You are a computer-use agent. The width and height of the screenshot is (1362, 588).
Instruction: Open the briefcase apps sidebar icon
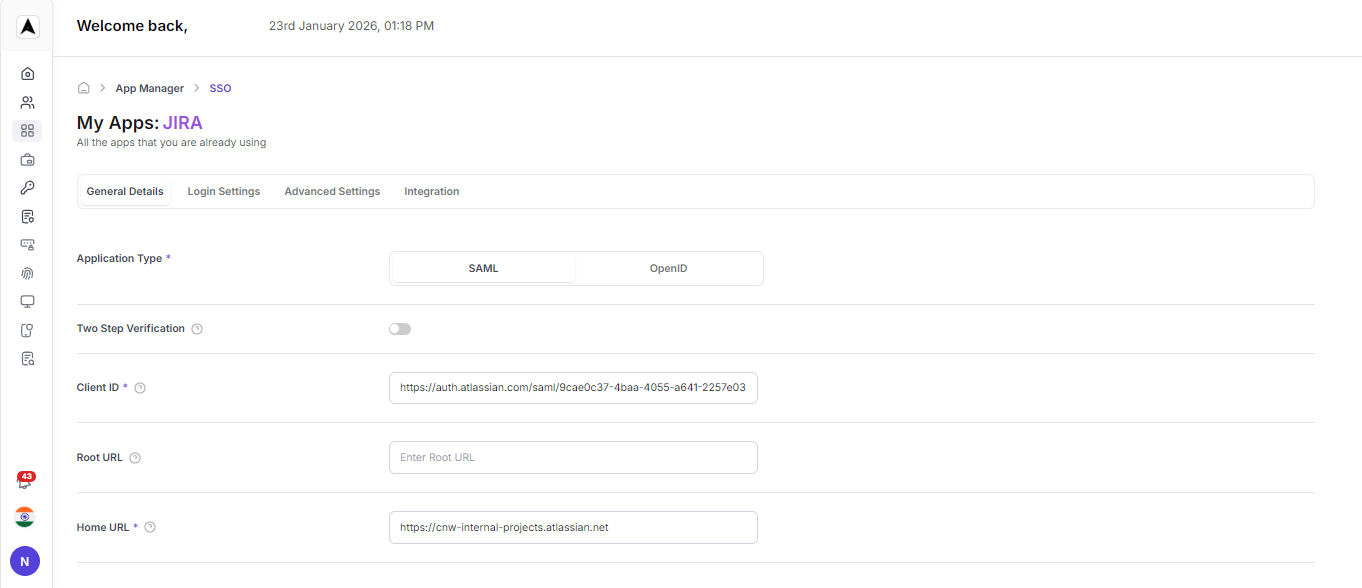pos(27,158)
